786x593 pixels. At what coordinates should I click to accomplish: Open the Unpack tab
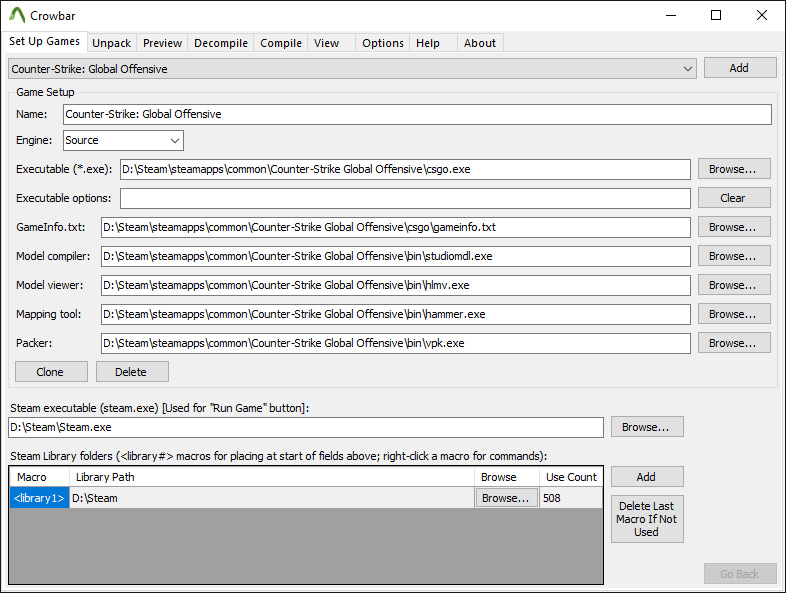(111, 43)
